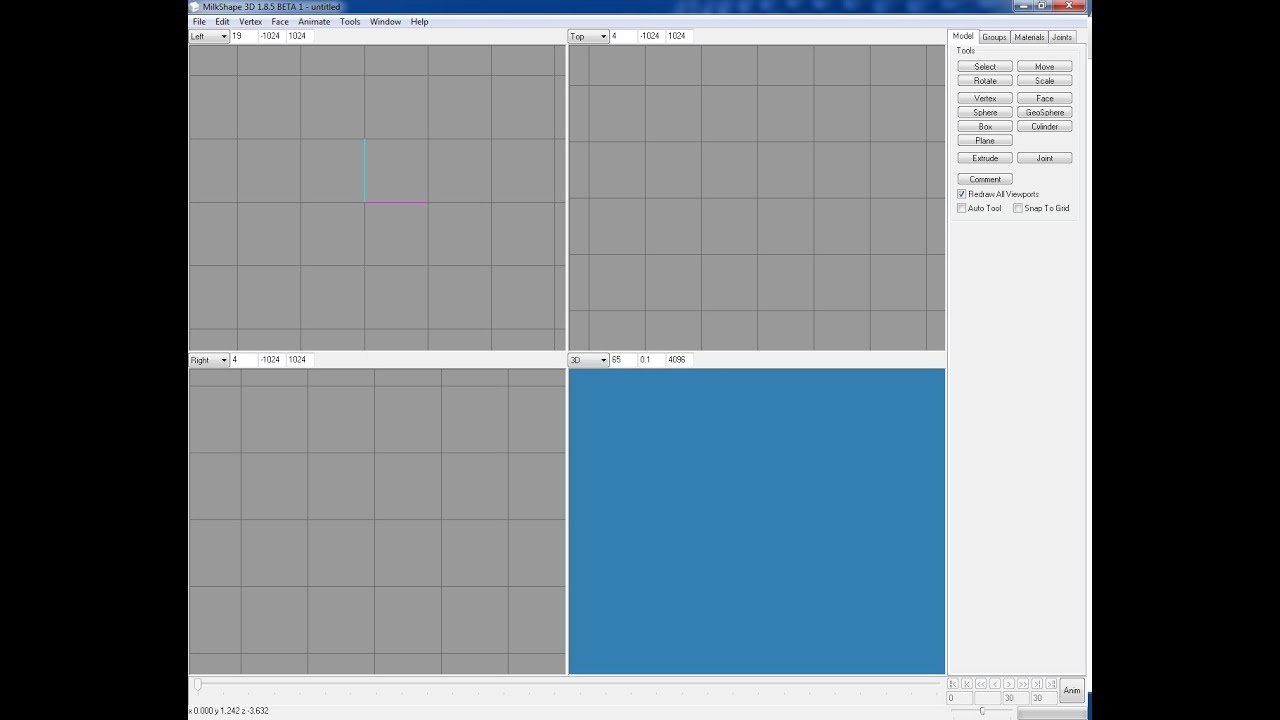Enable the Snap To Grid checkbox
1280x720 pixels.
coord(1018,208)
